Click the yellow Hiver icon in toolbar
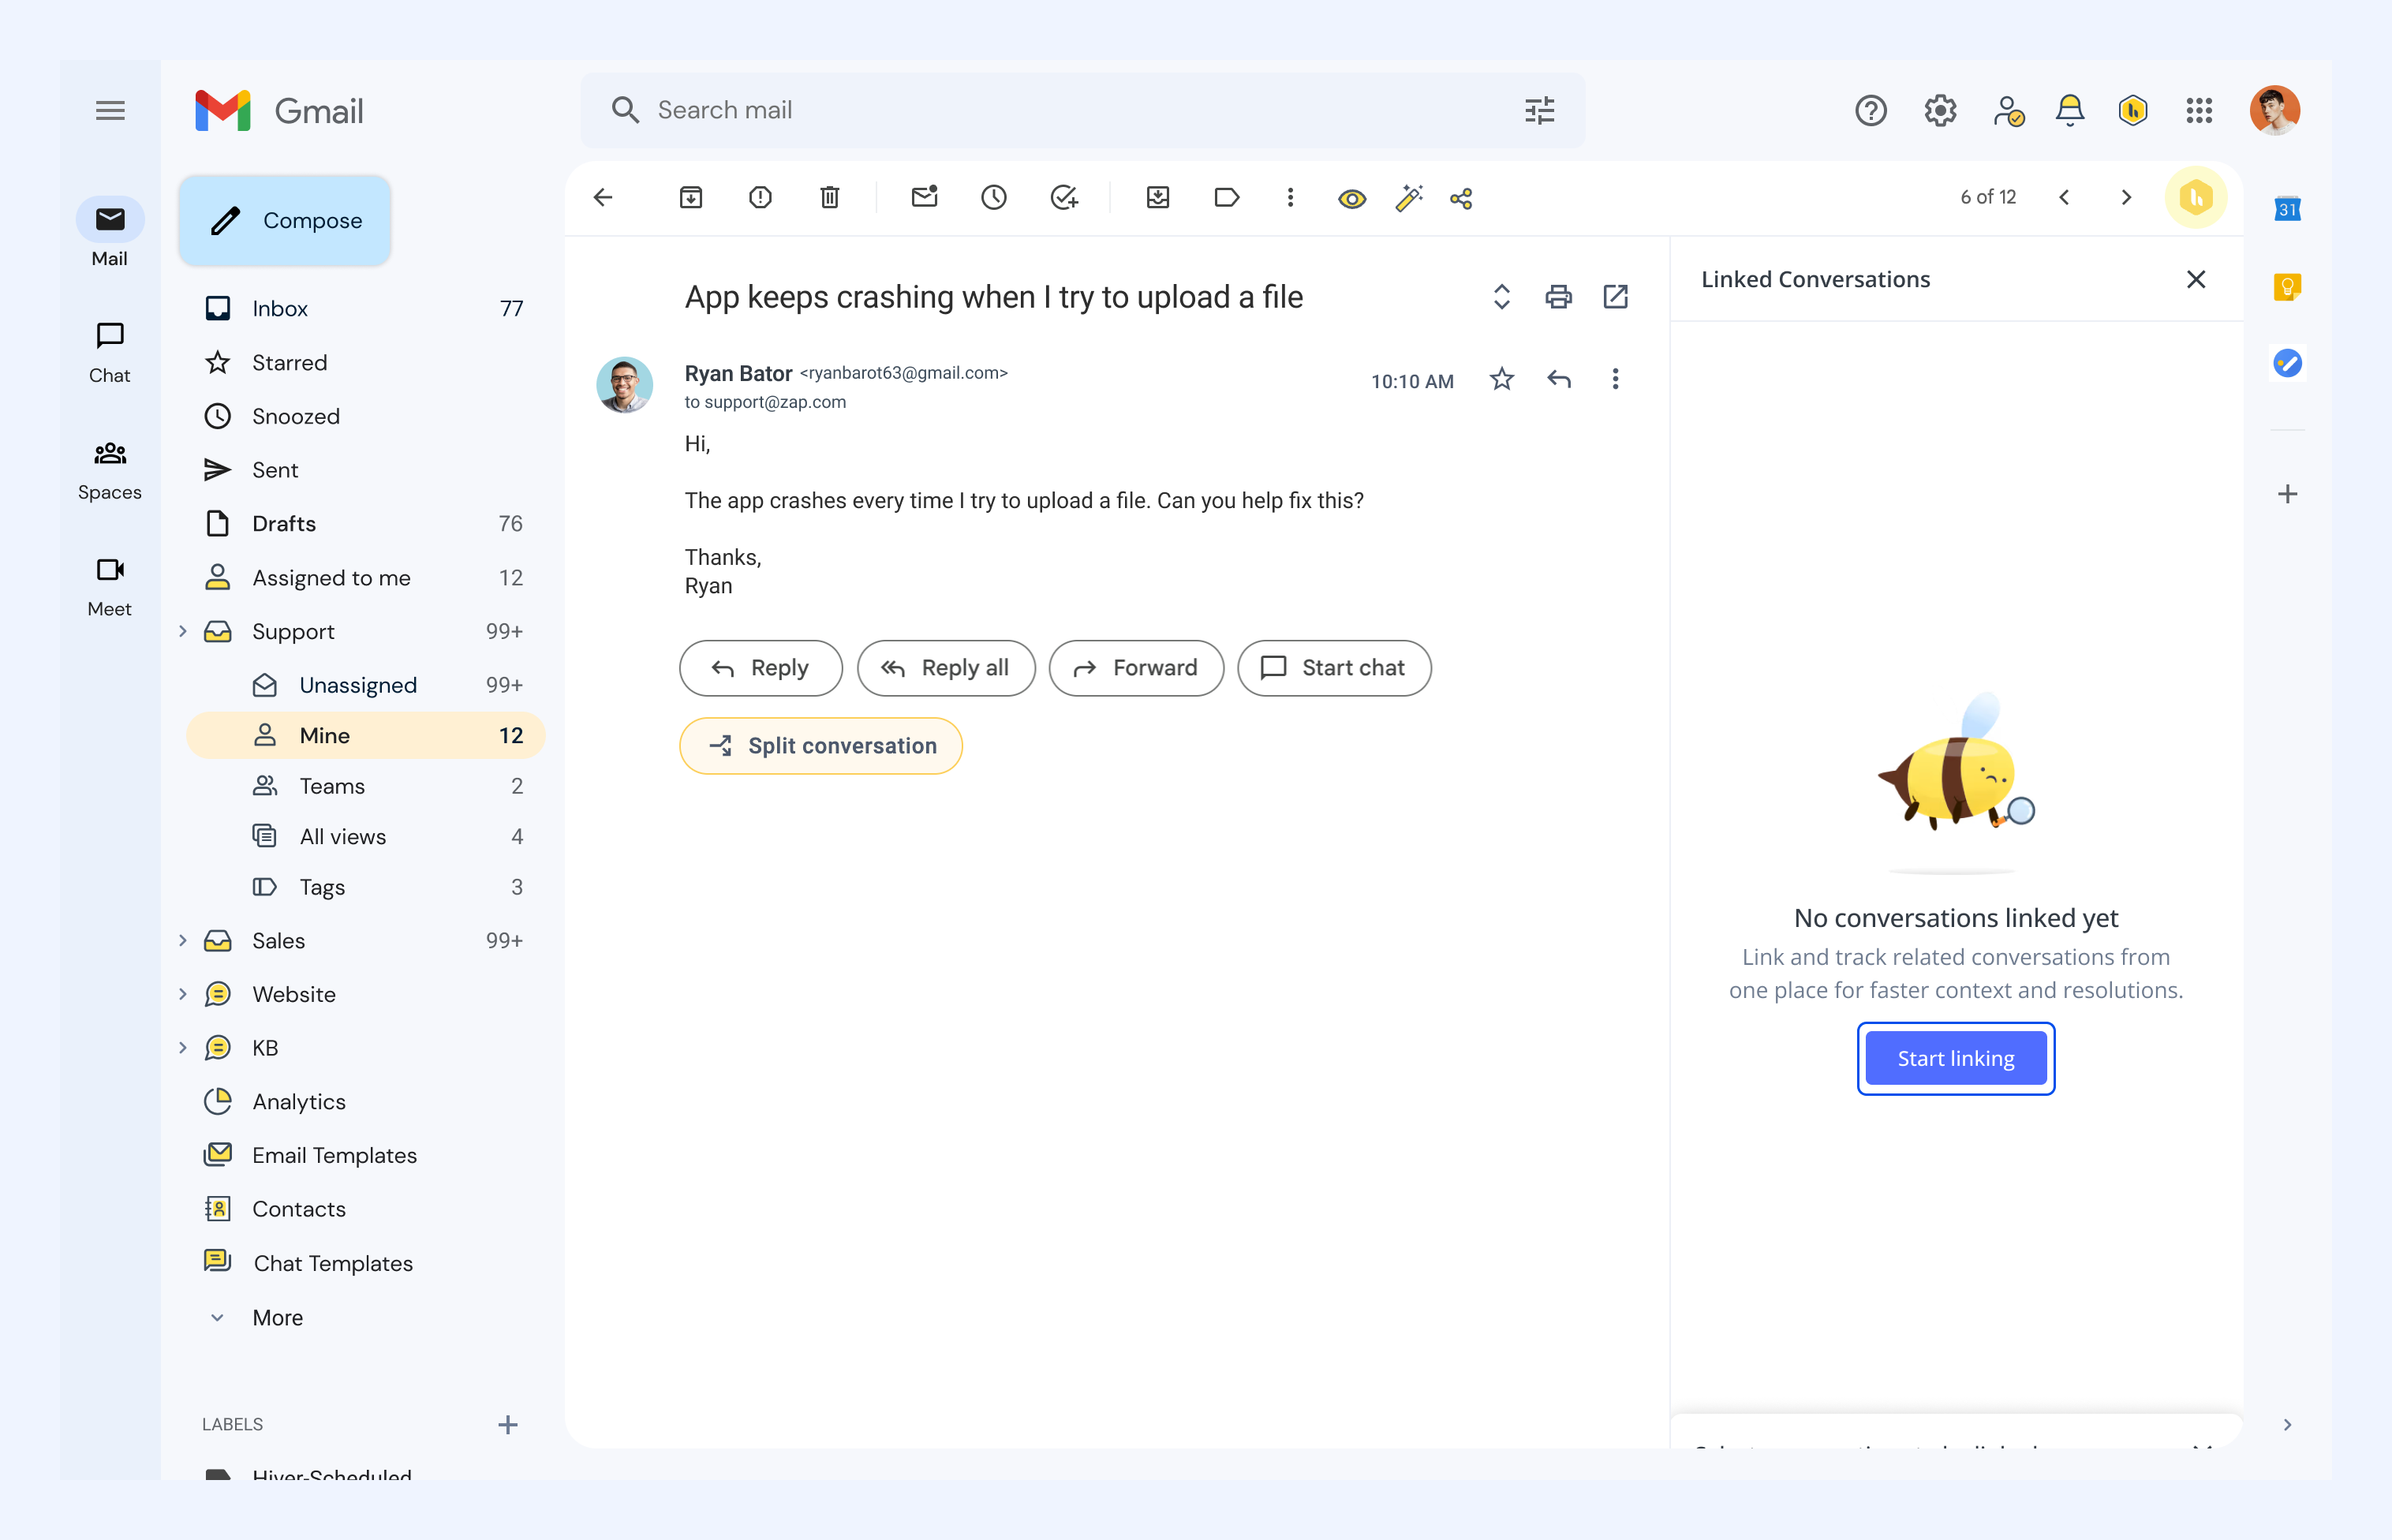This screenshot has width=2392, height=1540. [x=2195, y=198]
